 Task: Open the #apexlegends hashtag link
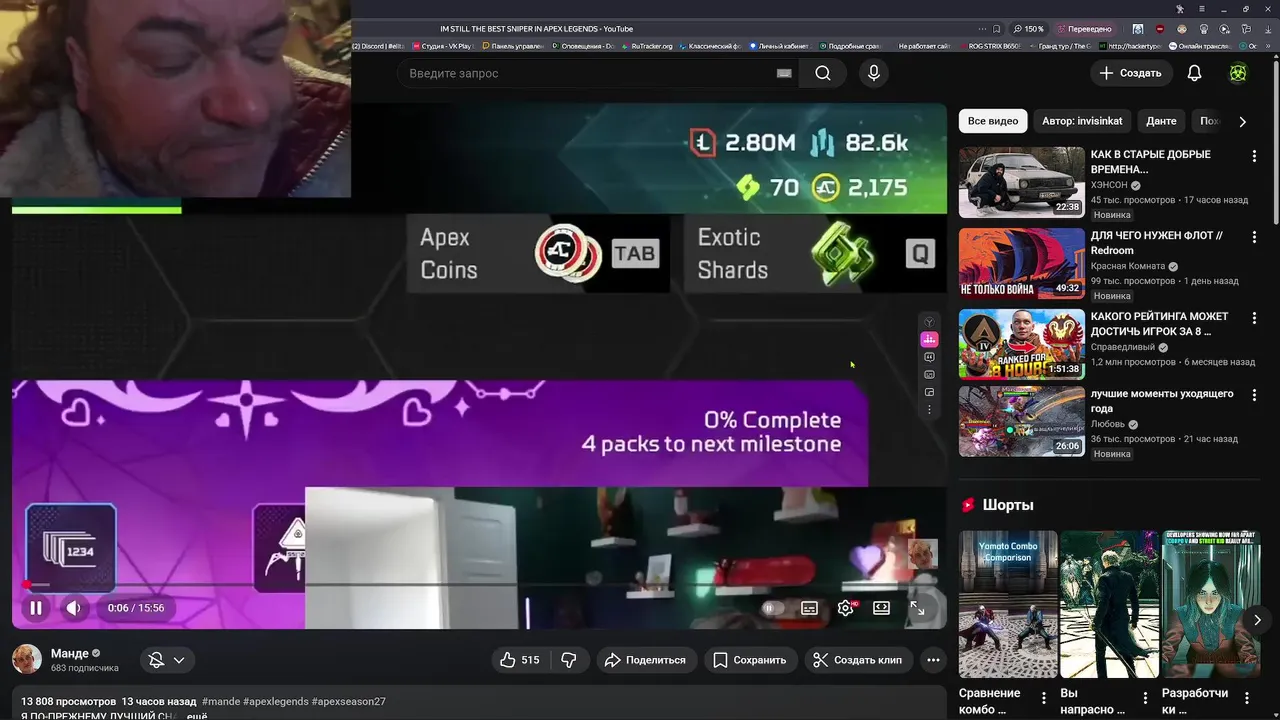(275, 702)
